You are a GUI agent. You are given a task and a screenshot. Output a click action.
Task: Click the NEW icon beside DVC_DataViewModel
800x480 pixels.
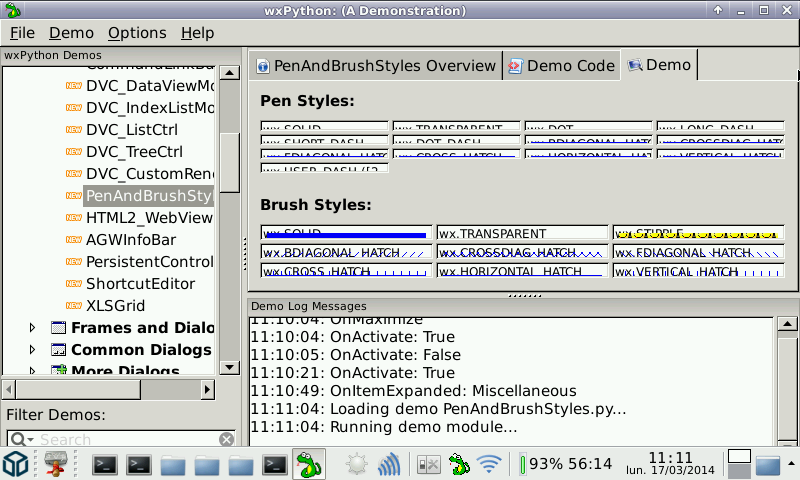pos(74,86)
